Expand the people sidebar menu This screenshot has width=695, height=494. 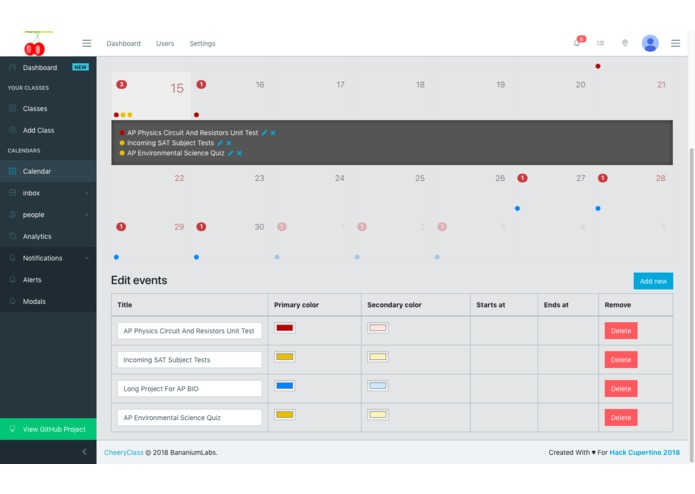(x=48, y=214)
